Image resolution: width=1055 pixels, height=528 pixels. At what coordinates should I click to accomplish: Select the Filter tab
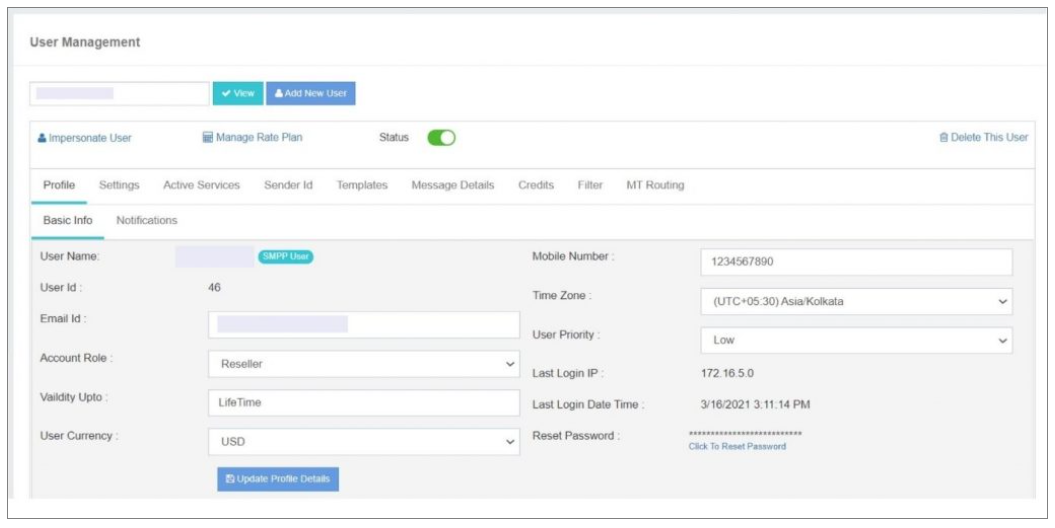(590, 185)
